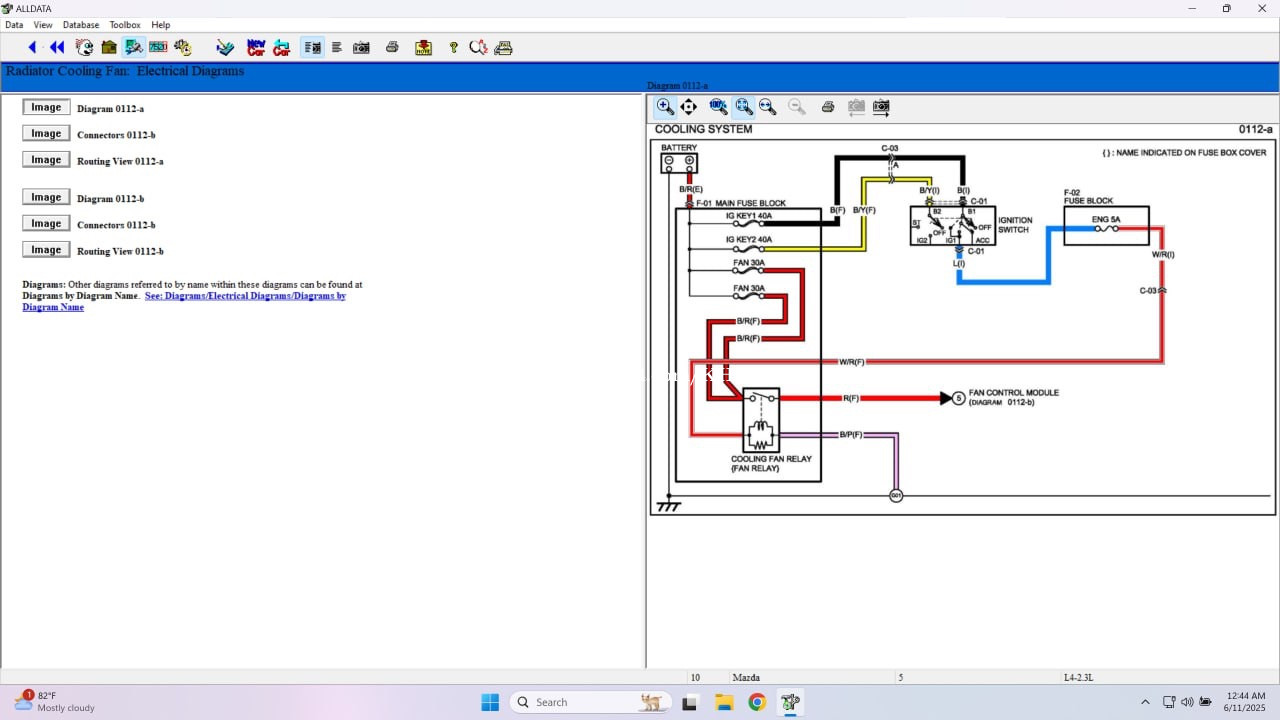Print using the main toolbar printer icon
The height and width of the screenshot is (720, 1280).
[392, 47]
